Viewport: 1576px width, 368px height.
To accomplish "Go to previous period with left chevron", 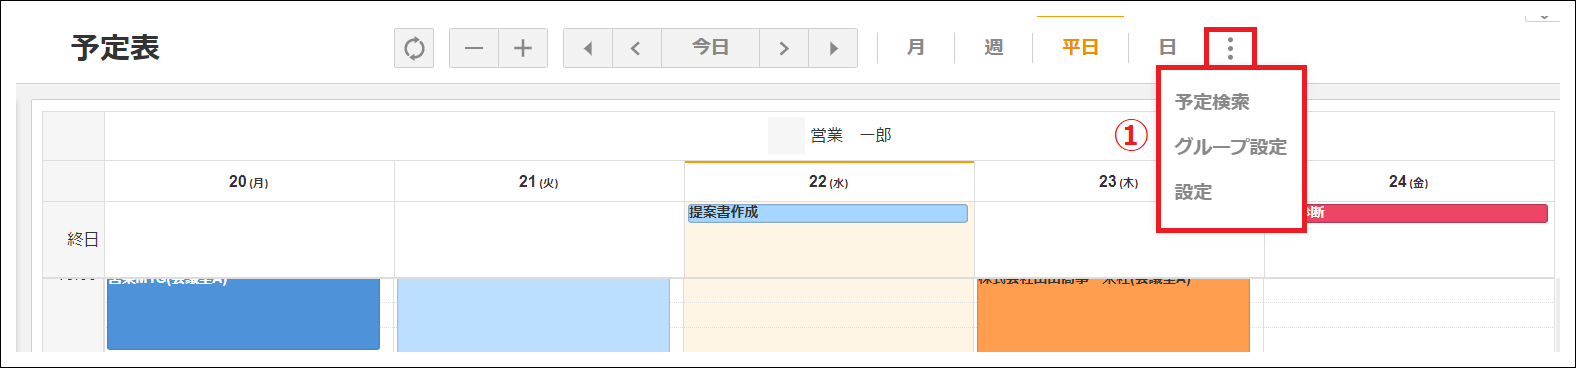I will tap(636, 48).
